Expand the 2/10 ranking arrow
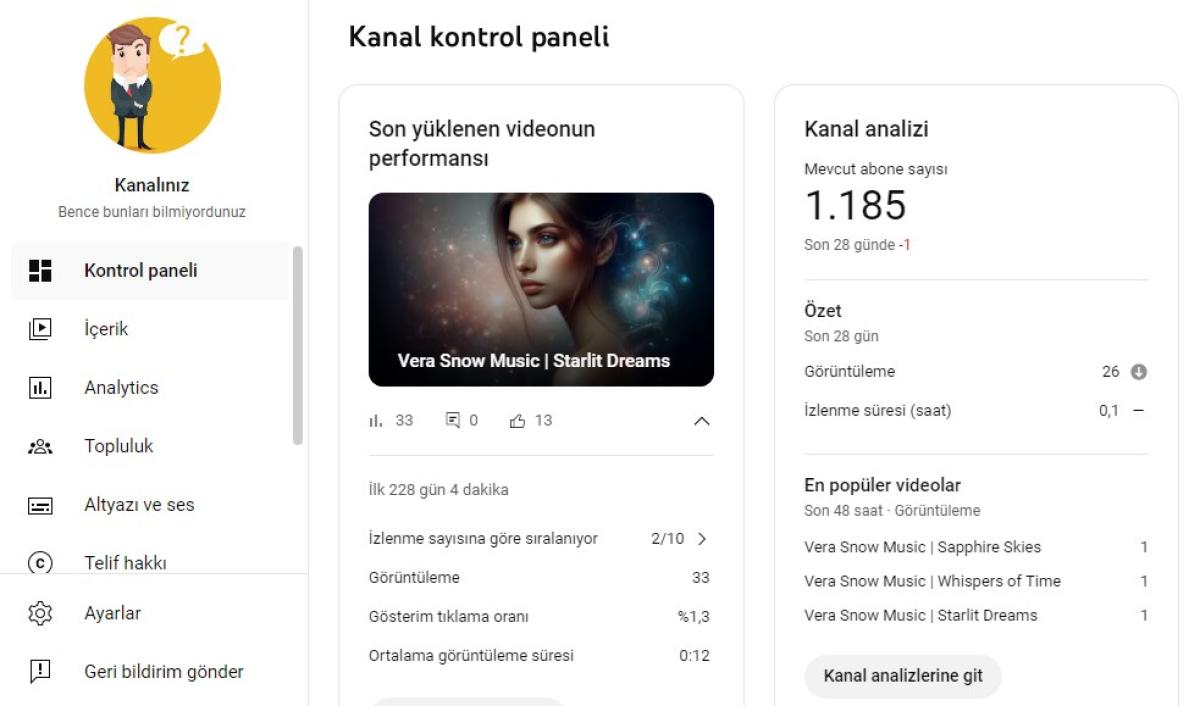 pos(702,539)
